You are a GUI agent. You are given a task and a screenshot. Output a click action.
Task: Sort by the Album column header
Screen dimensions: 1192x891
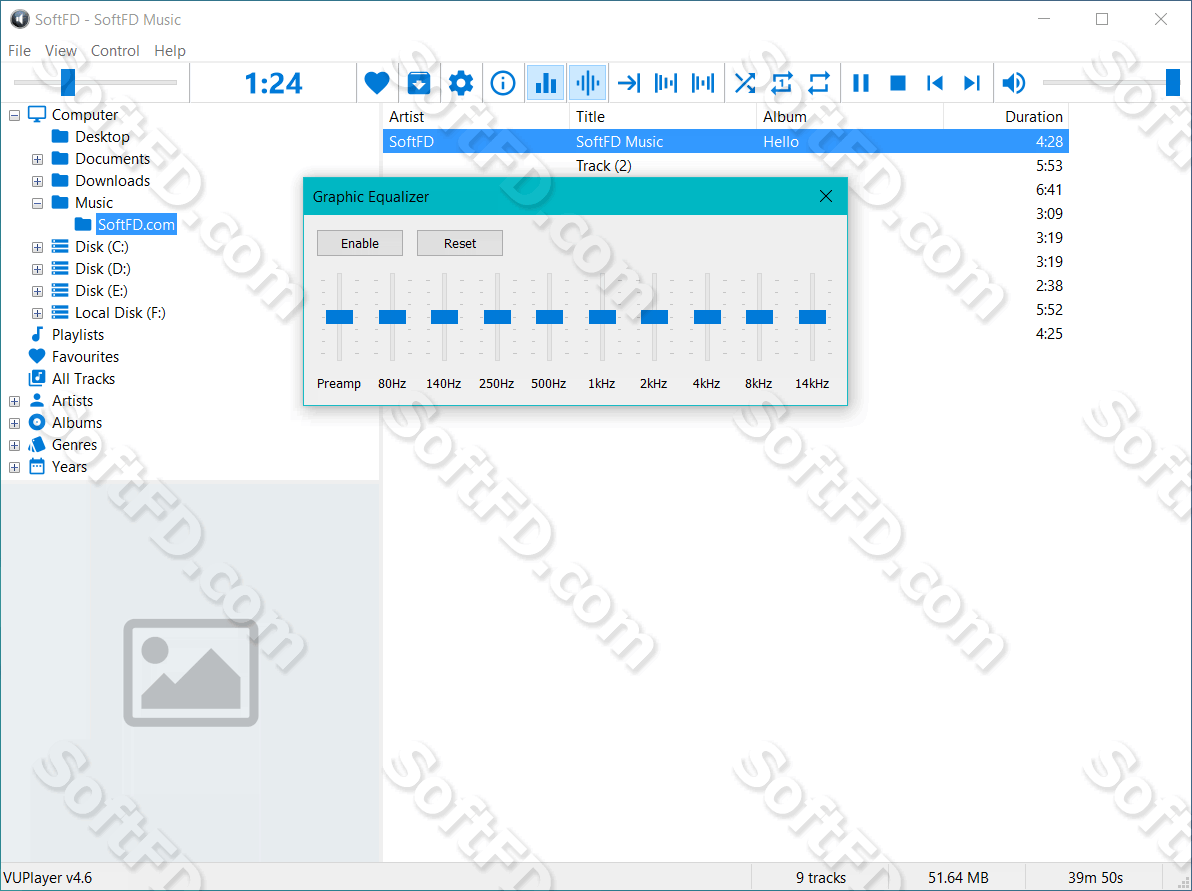[x=849, y=116]
